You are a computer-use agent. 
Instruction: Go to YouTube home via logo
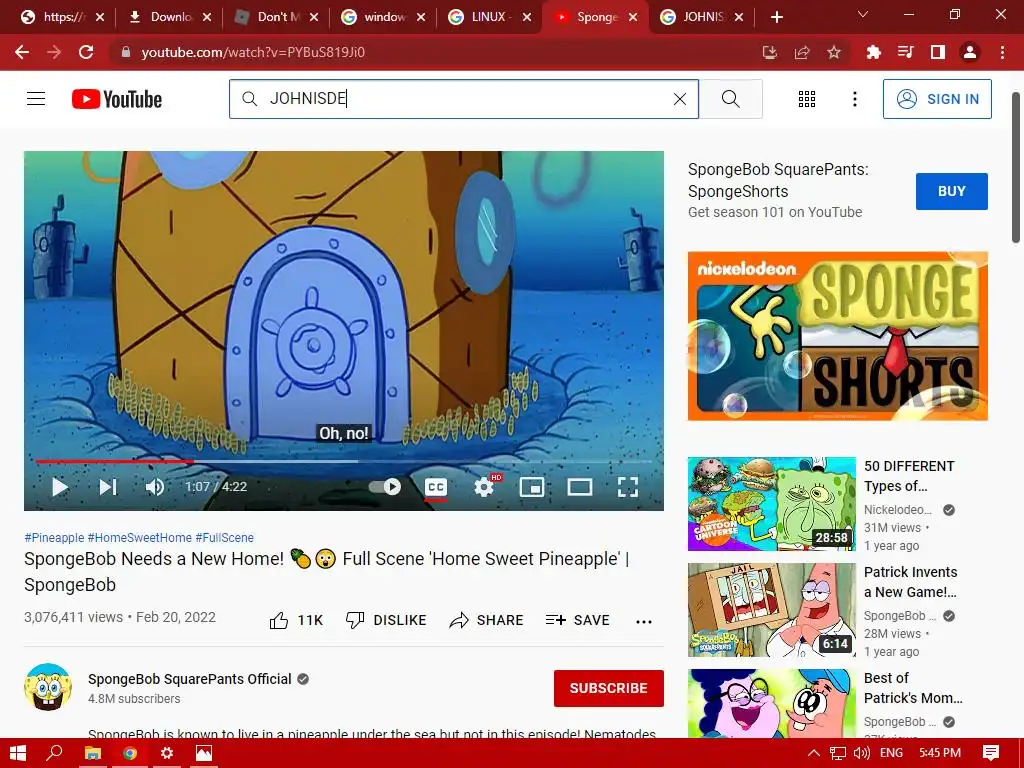(x=117, y=99)
